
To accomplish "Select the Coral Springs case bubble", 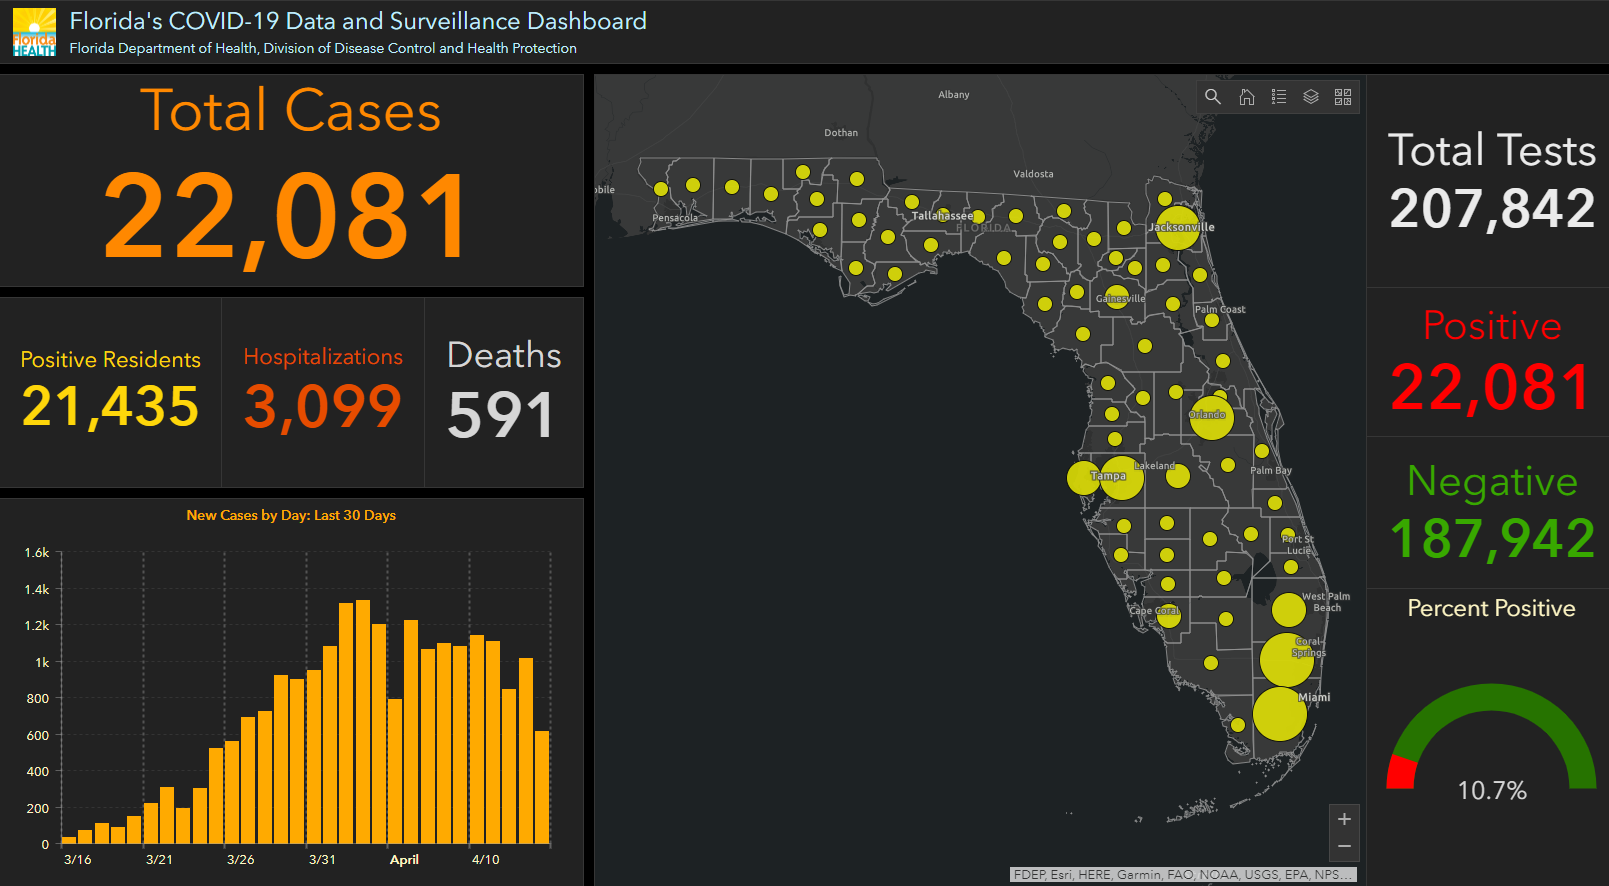I will tap(1286, 659).
